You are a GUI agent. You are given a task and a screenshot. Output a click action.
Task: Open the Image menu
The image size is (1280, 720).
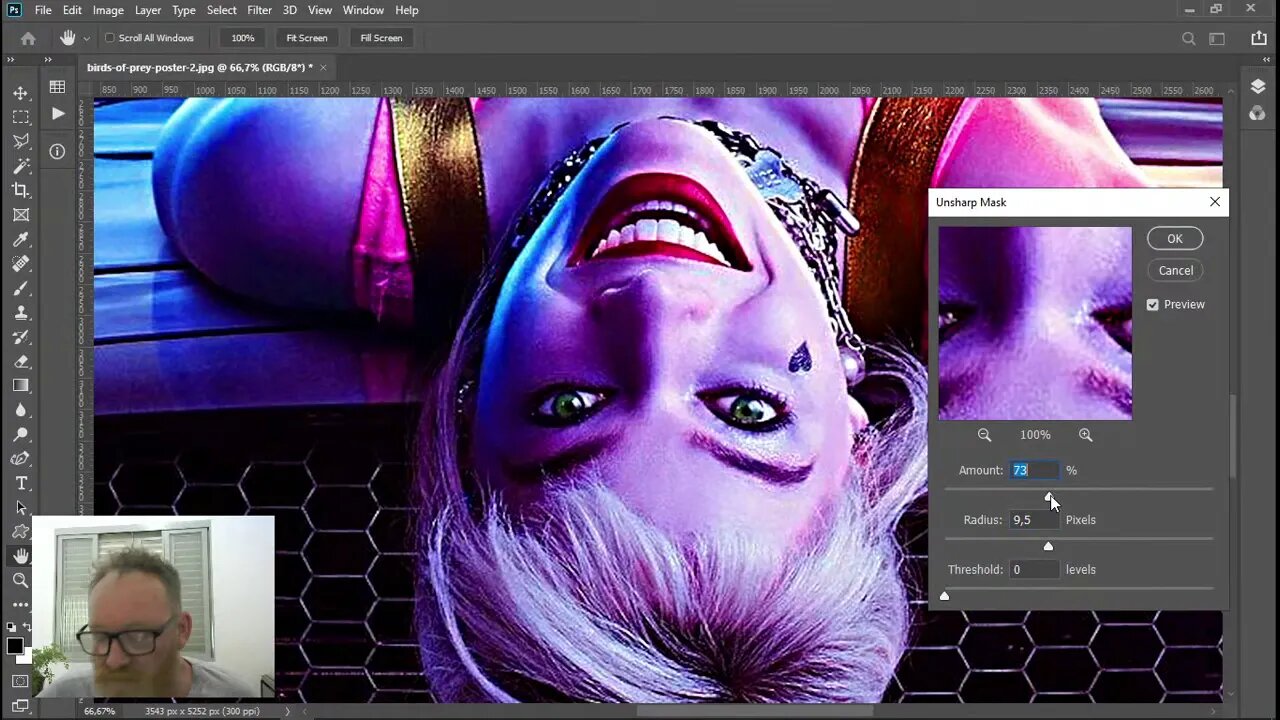(108, 10)
